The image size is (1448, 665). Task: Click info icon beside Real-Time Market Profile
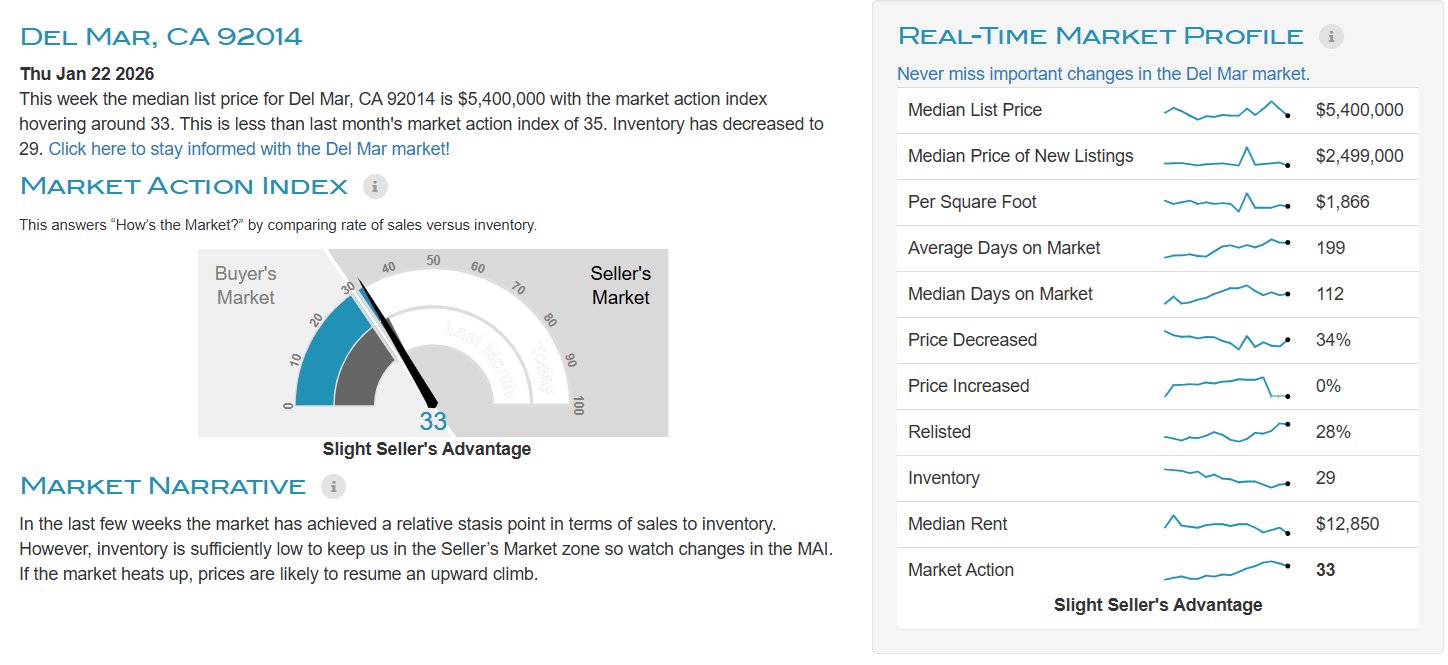(1331, 37)
